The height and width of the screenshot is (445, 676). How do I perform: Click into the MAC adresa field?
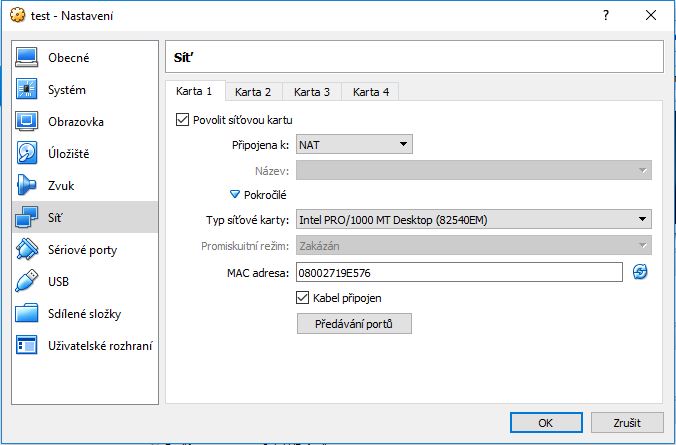click(x=459, y=272)
